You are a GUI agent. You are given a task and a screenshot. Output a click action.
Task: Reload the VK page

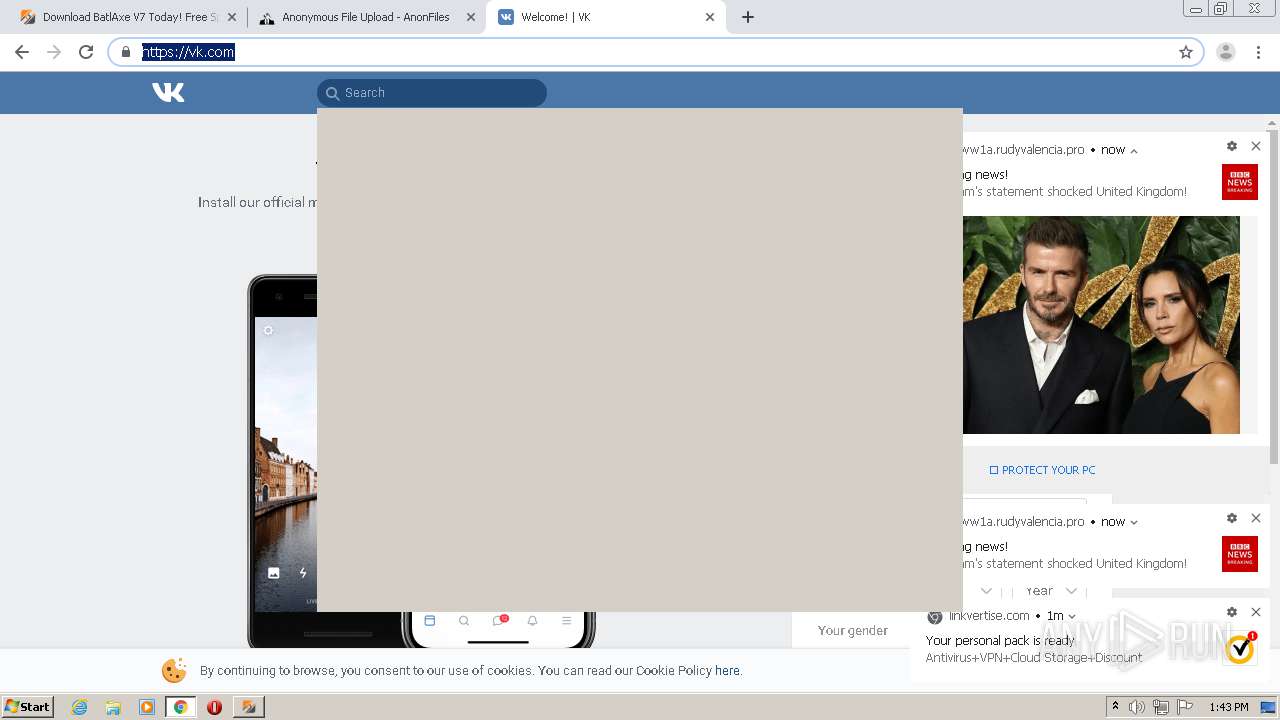coord(86,52)
